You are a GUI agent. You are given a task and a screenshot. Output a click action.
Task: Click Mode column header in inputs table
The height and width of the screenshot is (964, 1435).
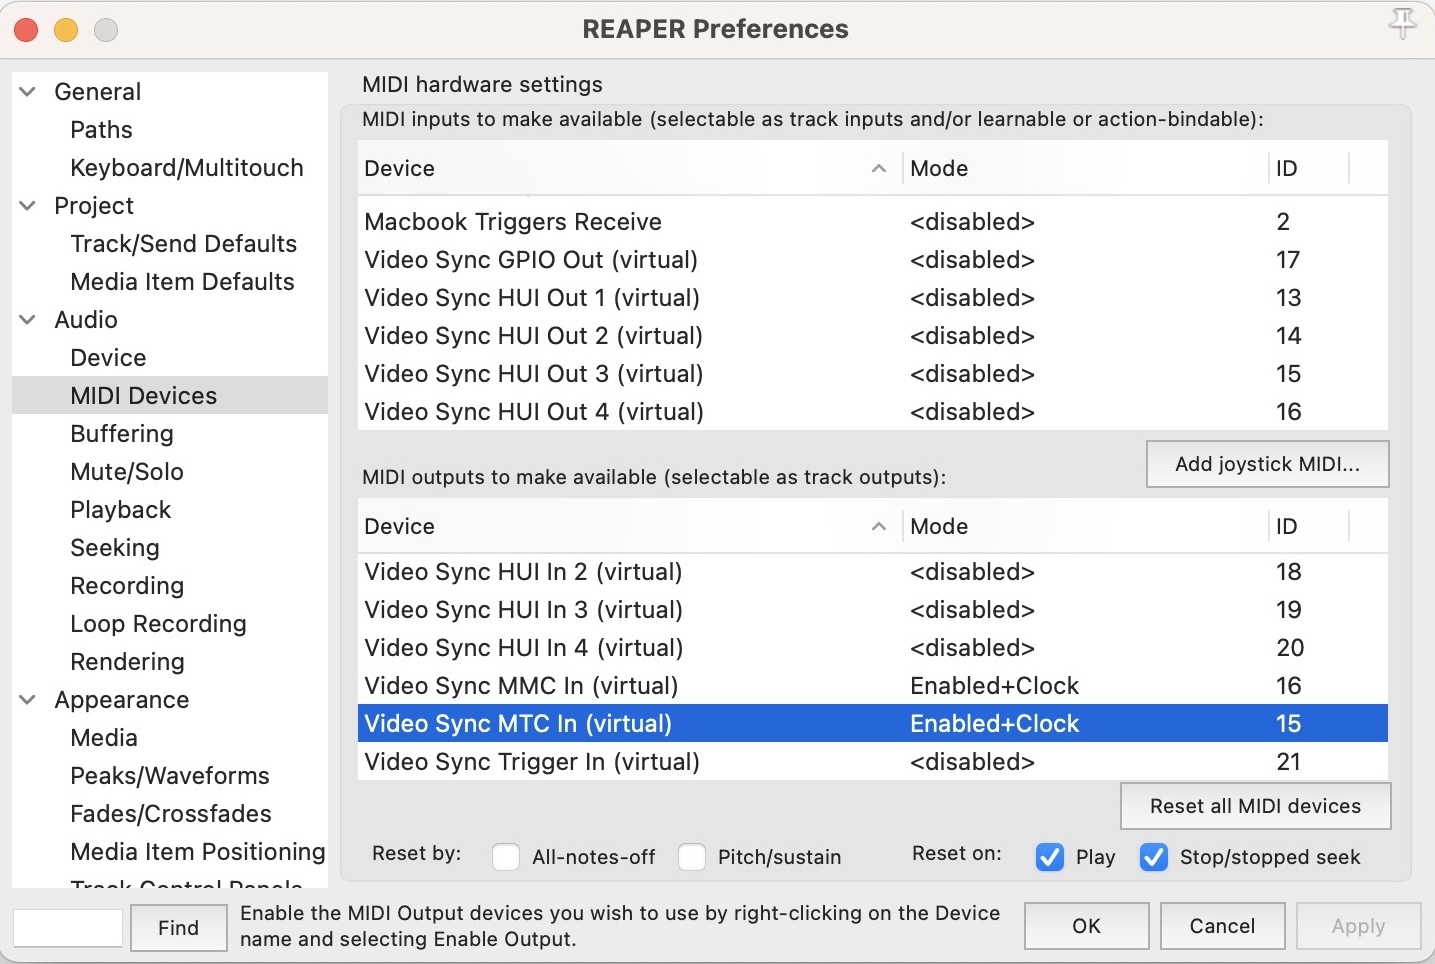coord(1085,168)
